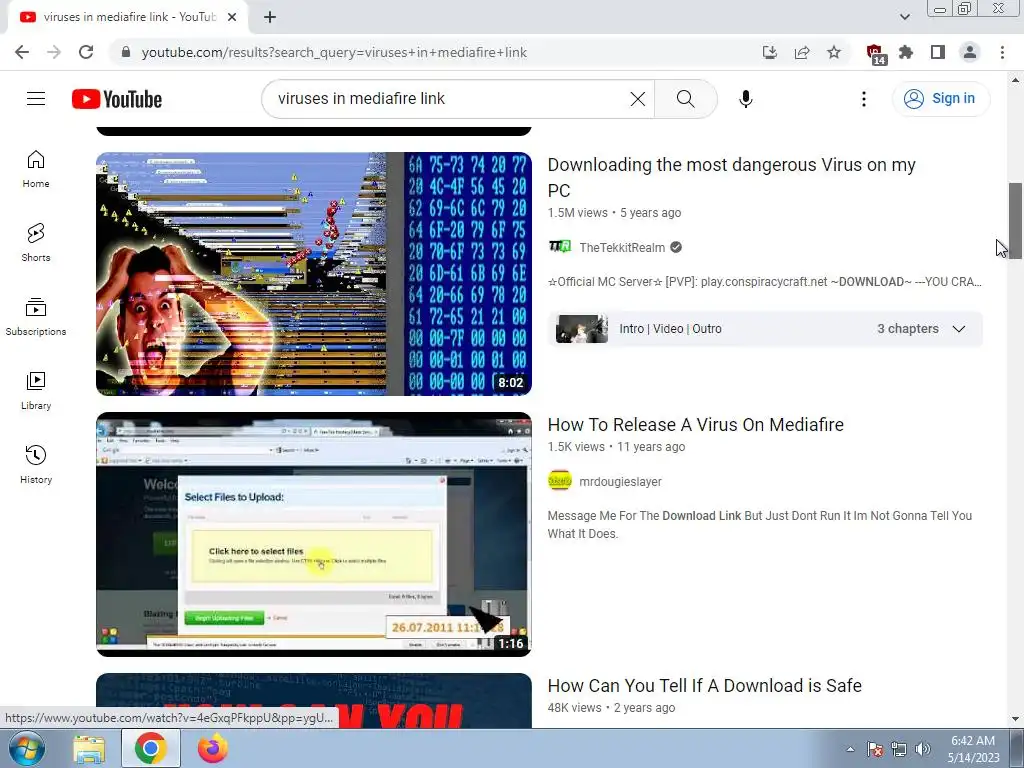Click the scrollbar down arrow

(1015, 719)
